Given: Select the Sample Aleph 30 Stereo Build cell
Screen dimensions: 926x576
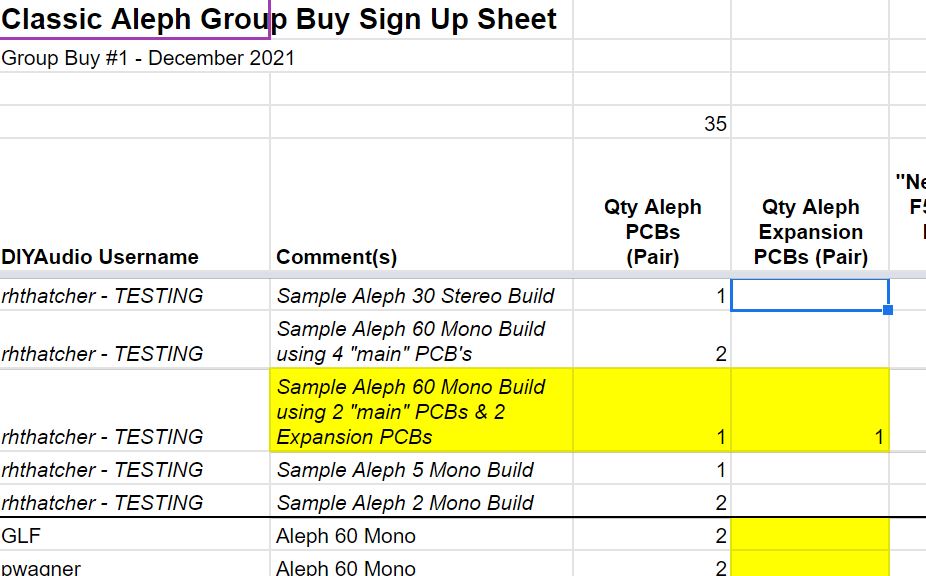Looking at the screenshot, I should coord(421,295).
